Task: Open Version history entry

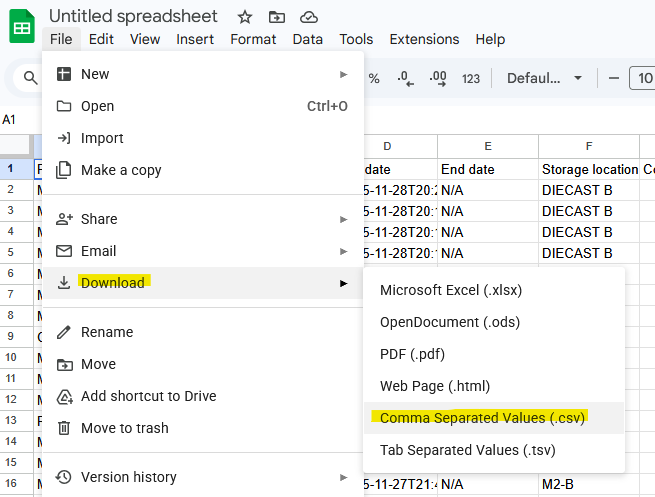Action: 203,477
